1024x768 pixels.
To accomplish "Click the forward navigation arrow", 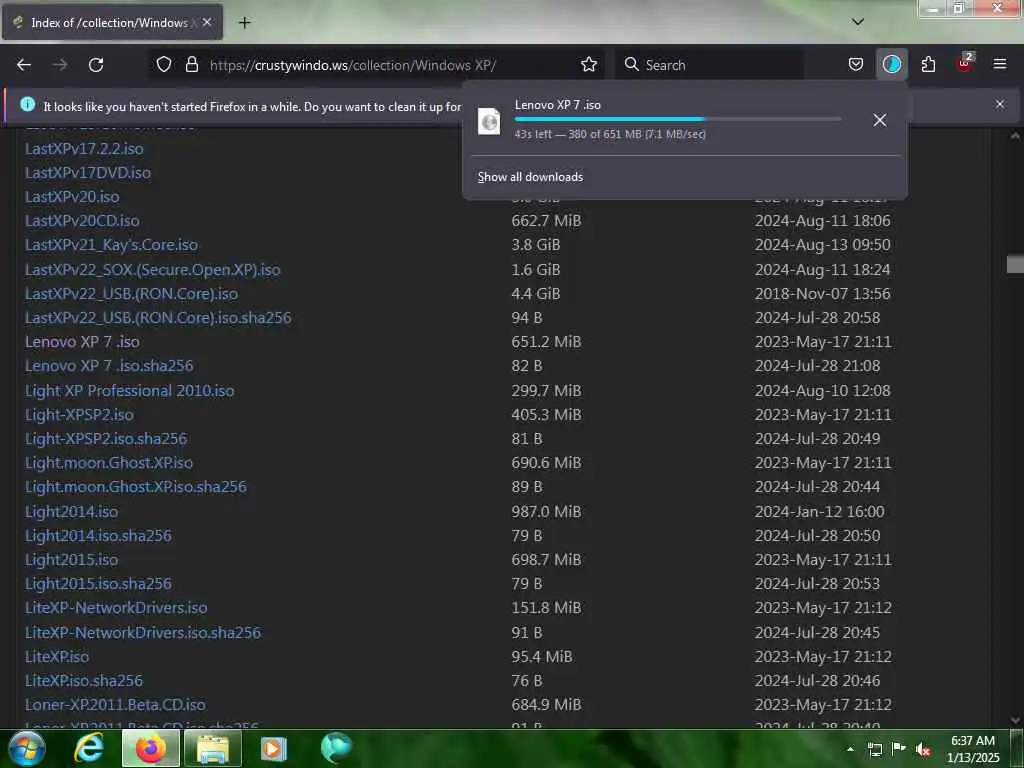I will (60, 65).
